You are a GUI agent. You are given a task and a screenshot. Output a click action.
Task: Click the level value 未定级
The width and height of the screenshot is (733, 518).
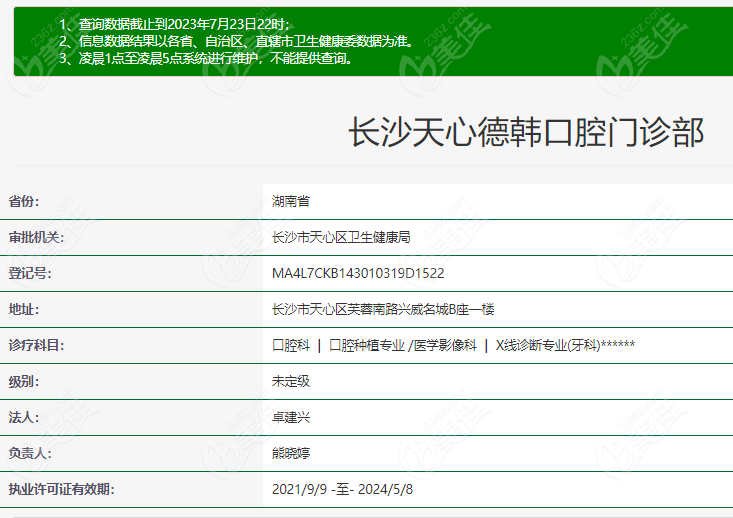click(x=291, y=381)
